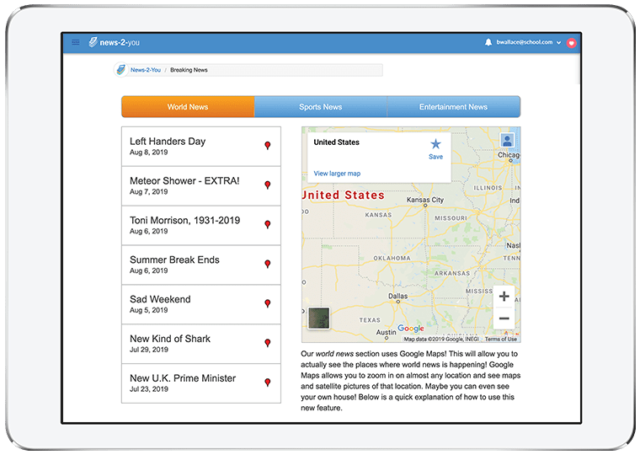Click the red heart icon in header
The width and height of the screenshot is (640, 455).
(x=571, y=43)
